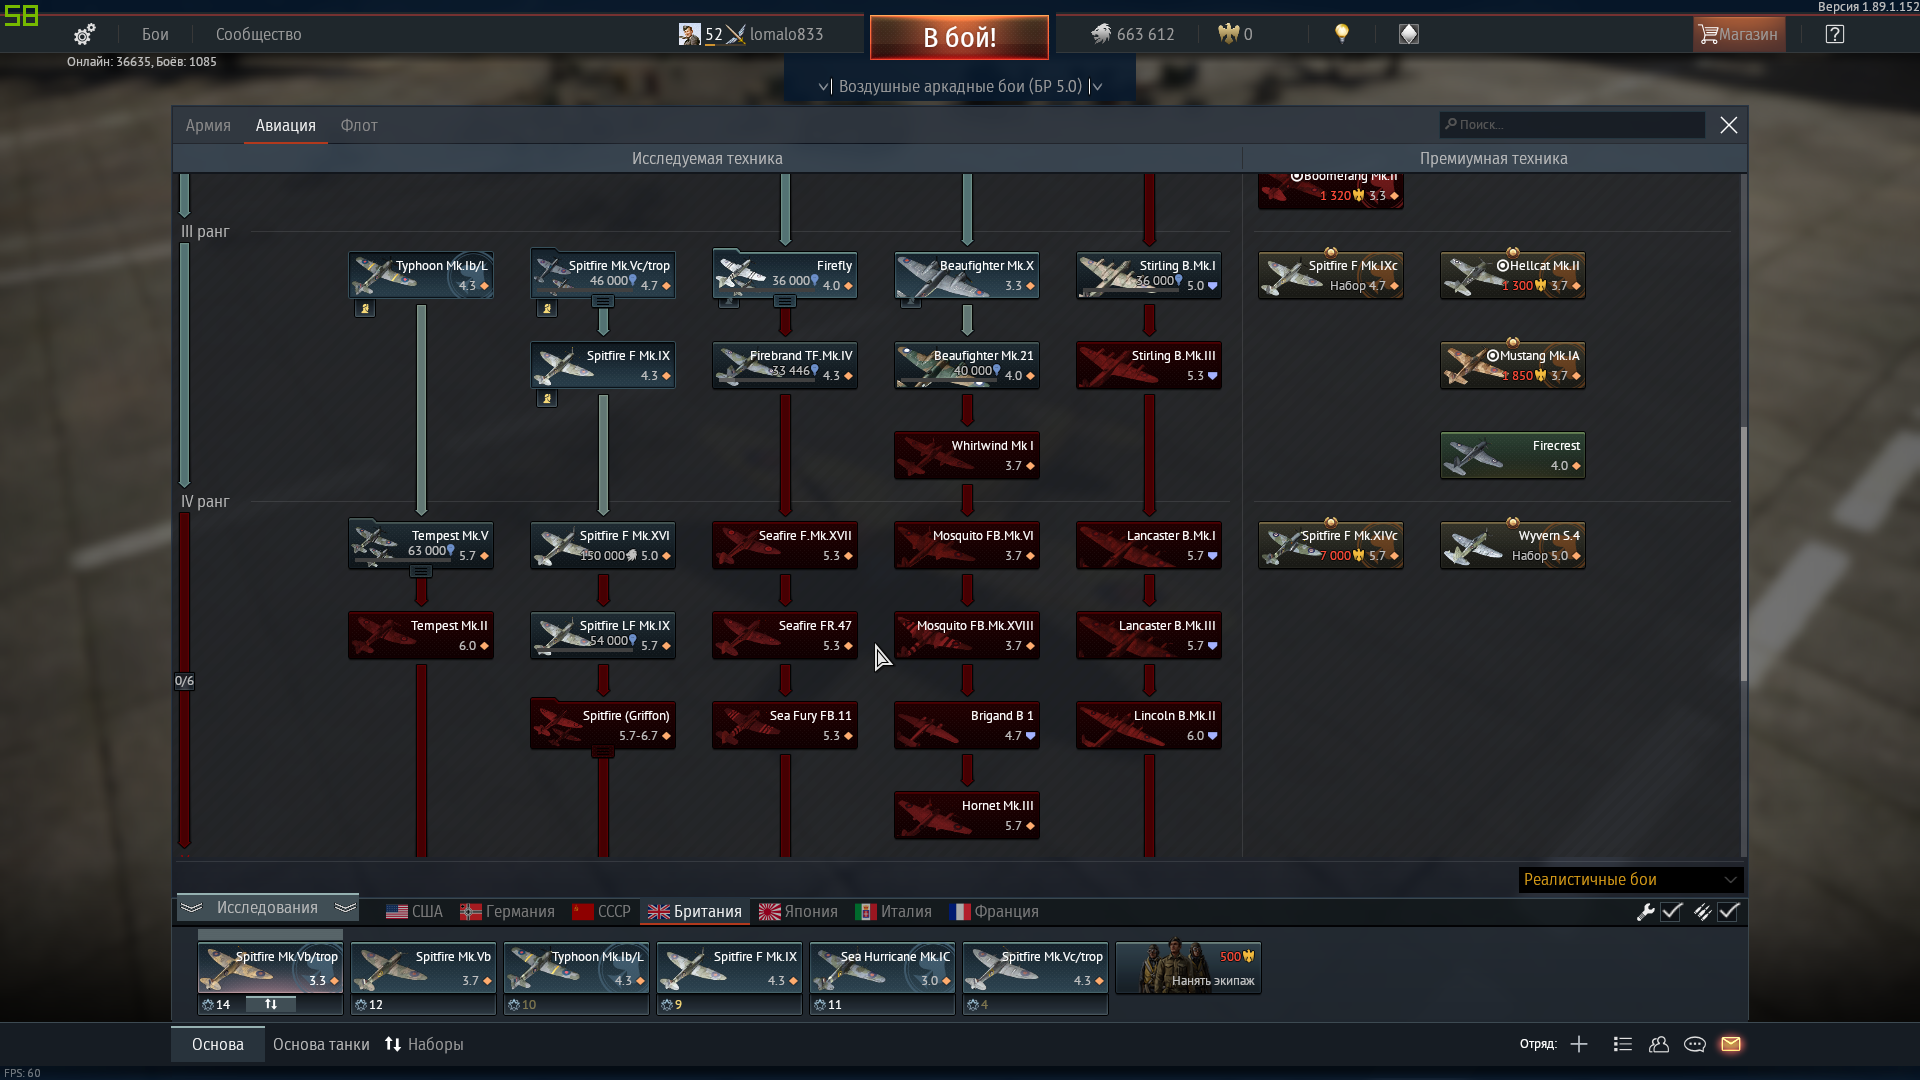Click the lomalo833 player name
Screen dimensions: 1920x1080
point(786,34)
